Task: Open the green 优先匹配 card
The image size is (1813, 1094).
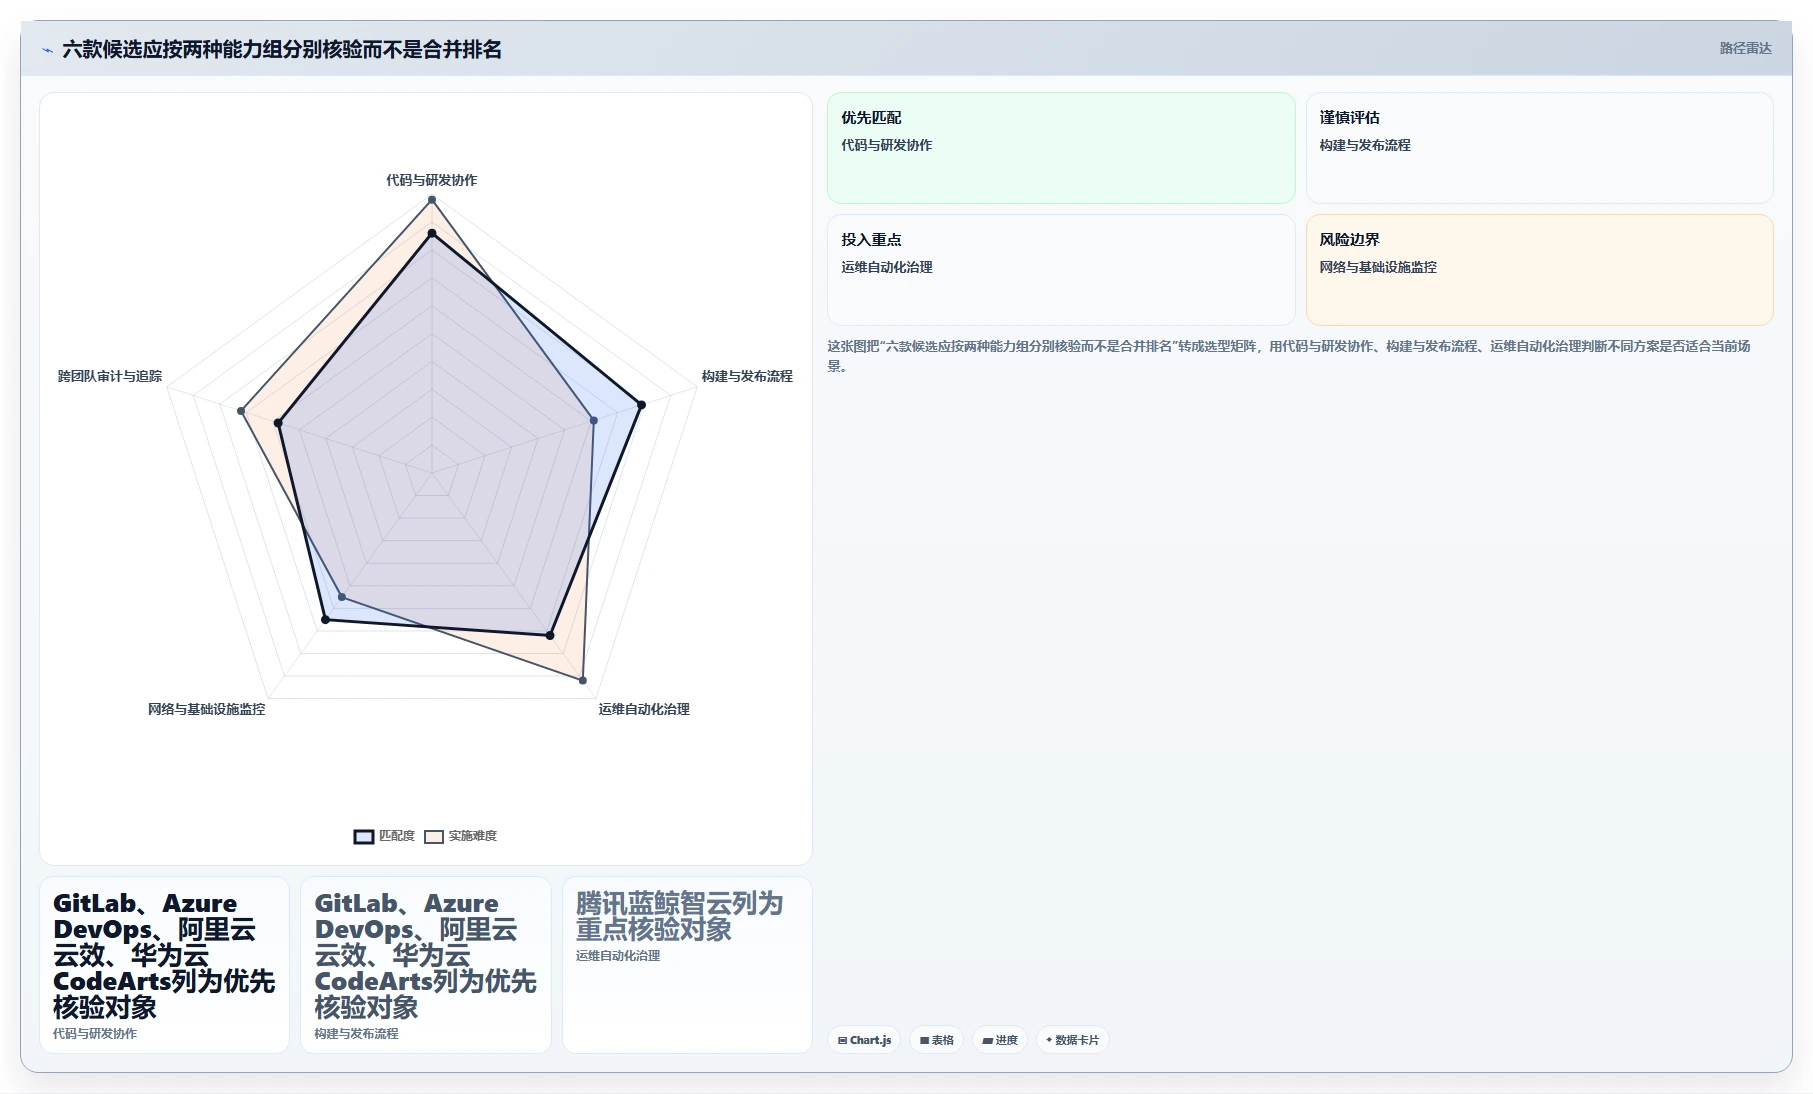Action: click(x=1061, y=148)
